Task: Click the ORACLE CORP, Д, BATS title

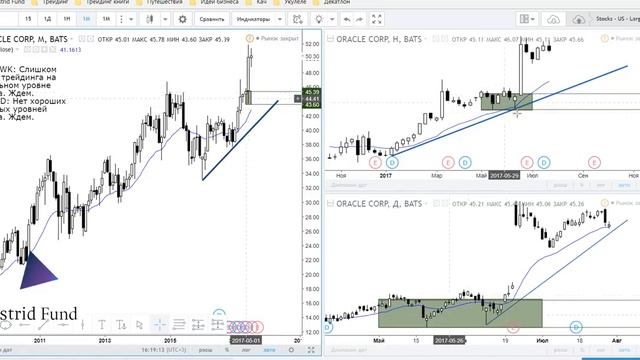Action: pyautogui.click(x=379, y=204)
